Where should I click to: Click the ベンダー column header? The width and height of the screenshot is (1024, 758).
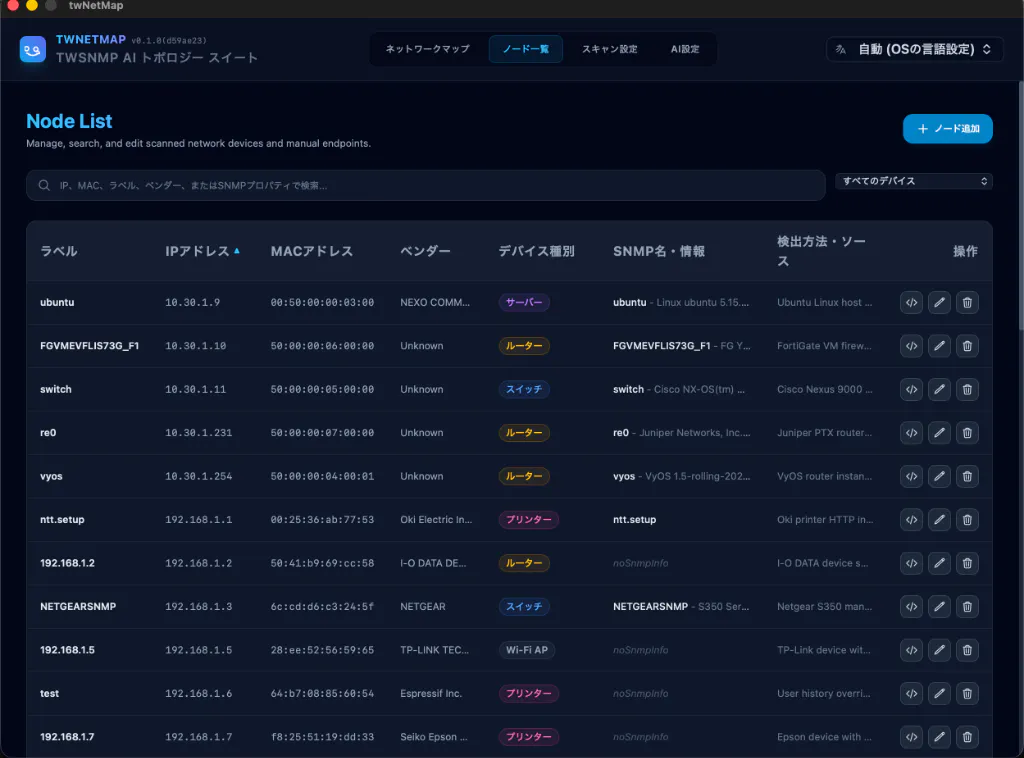[x=425, y=251]
